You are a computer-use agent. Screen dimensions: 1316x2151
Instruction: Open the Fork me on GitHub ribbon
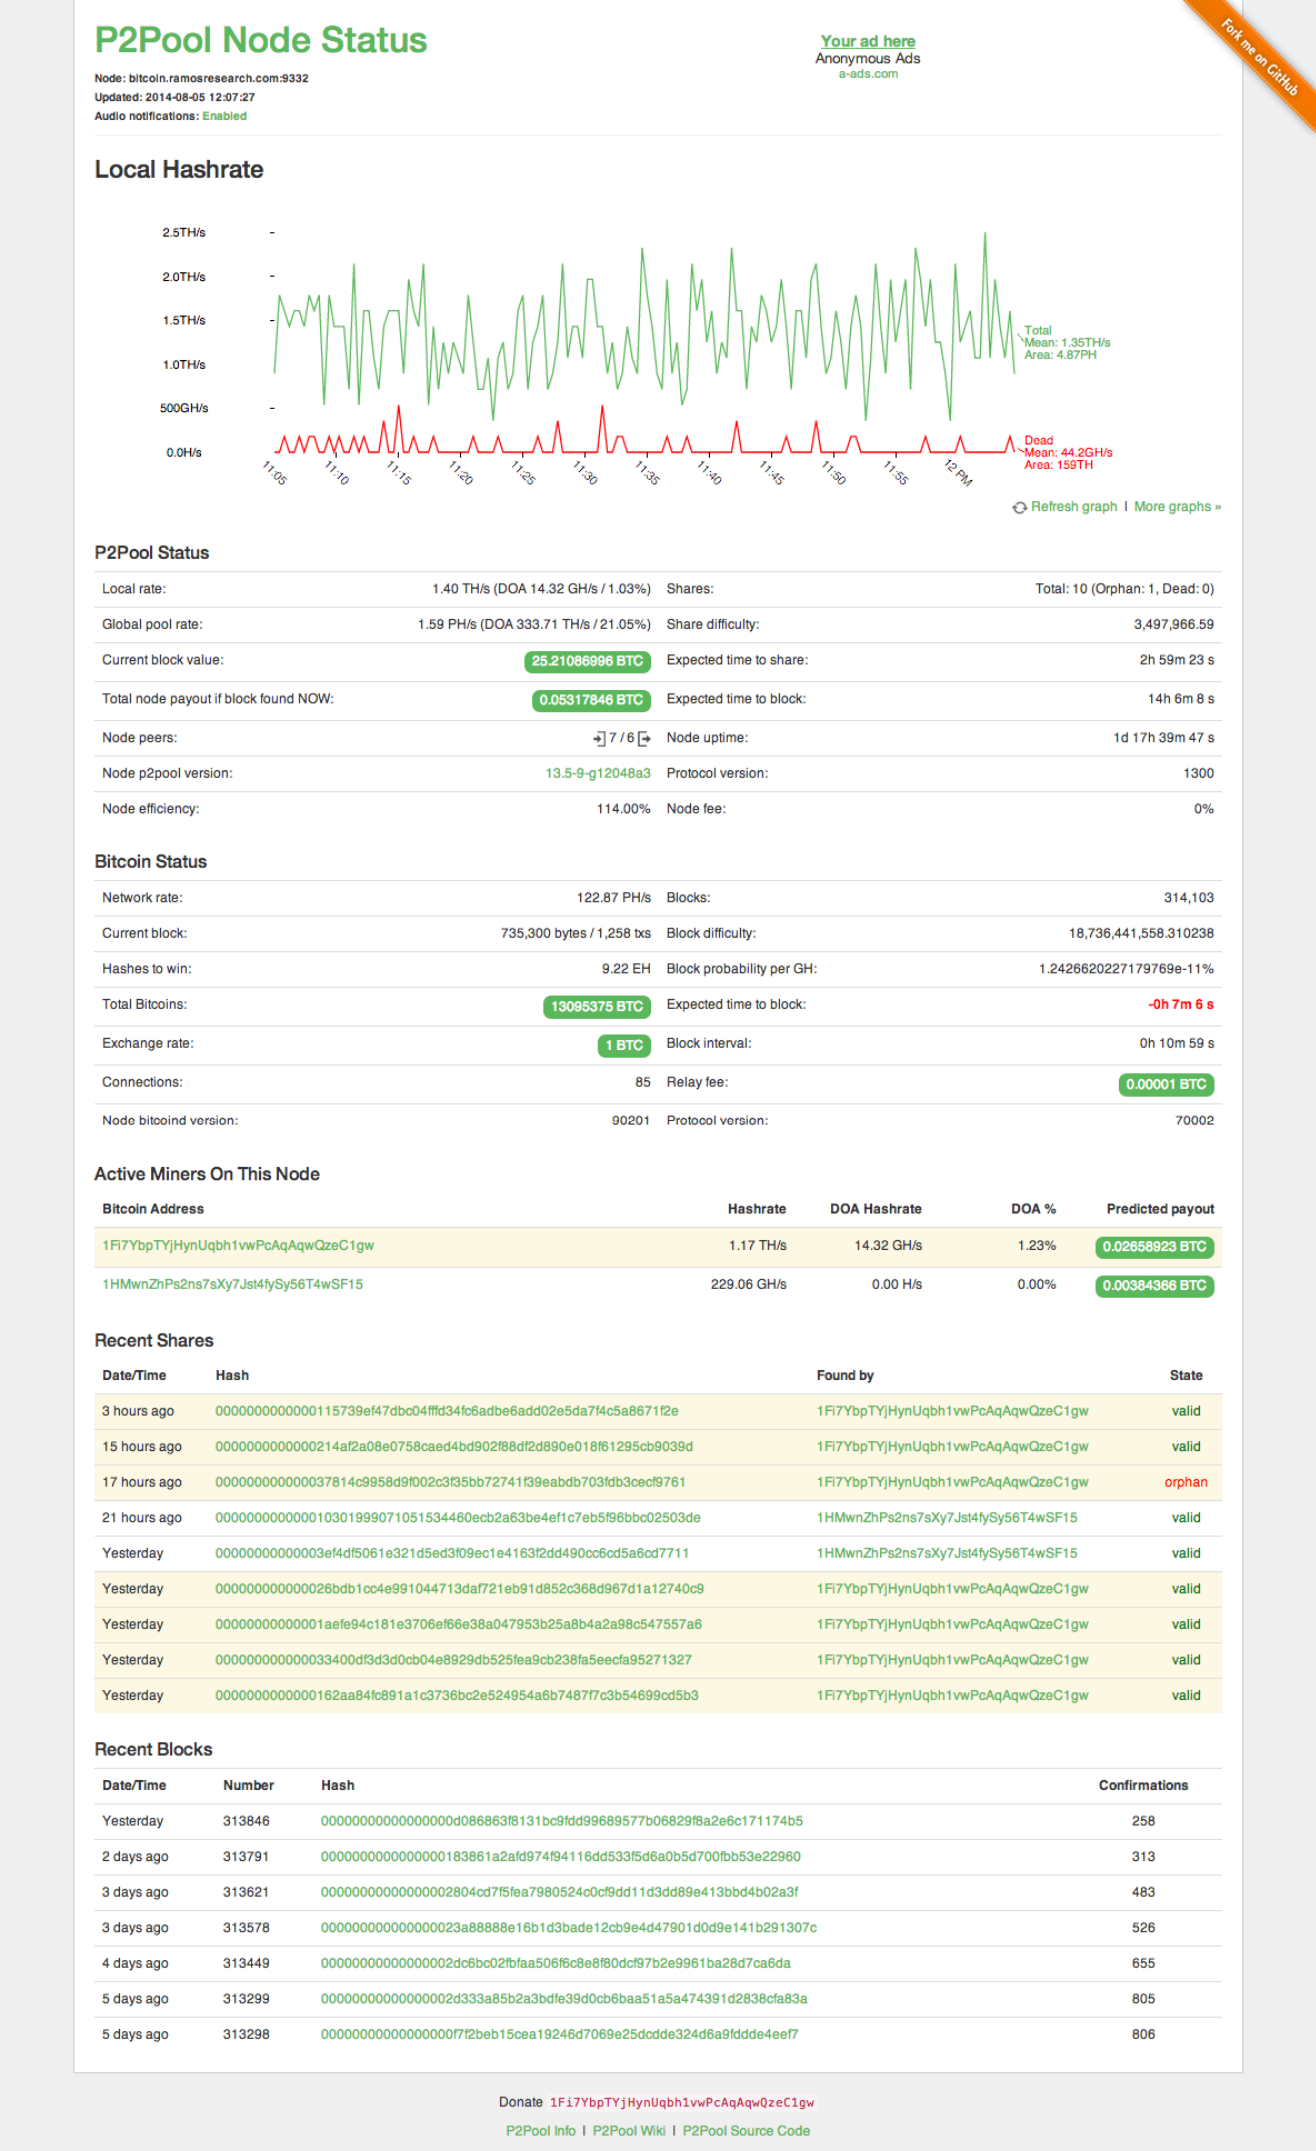(x=1260, y=58)
